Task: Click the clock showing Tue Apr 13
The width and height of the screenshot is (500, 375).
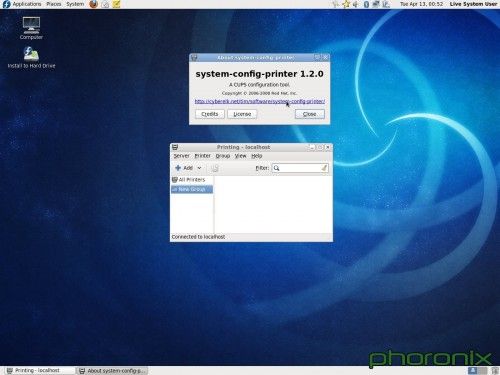Action: pyautogui.click(x=421, y=4)
